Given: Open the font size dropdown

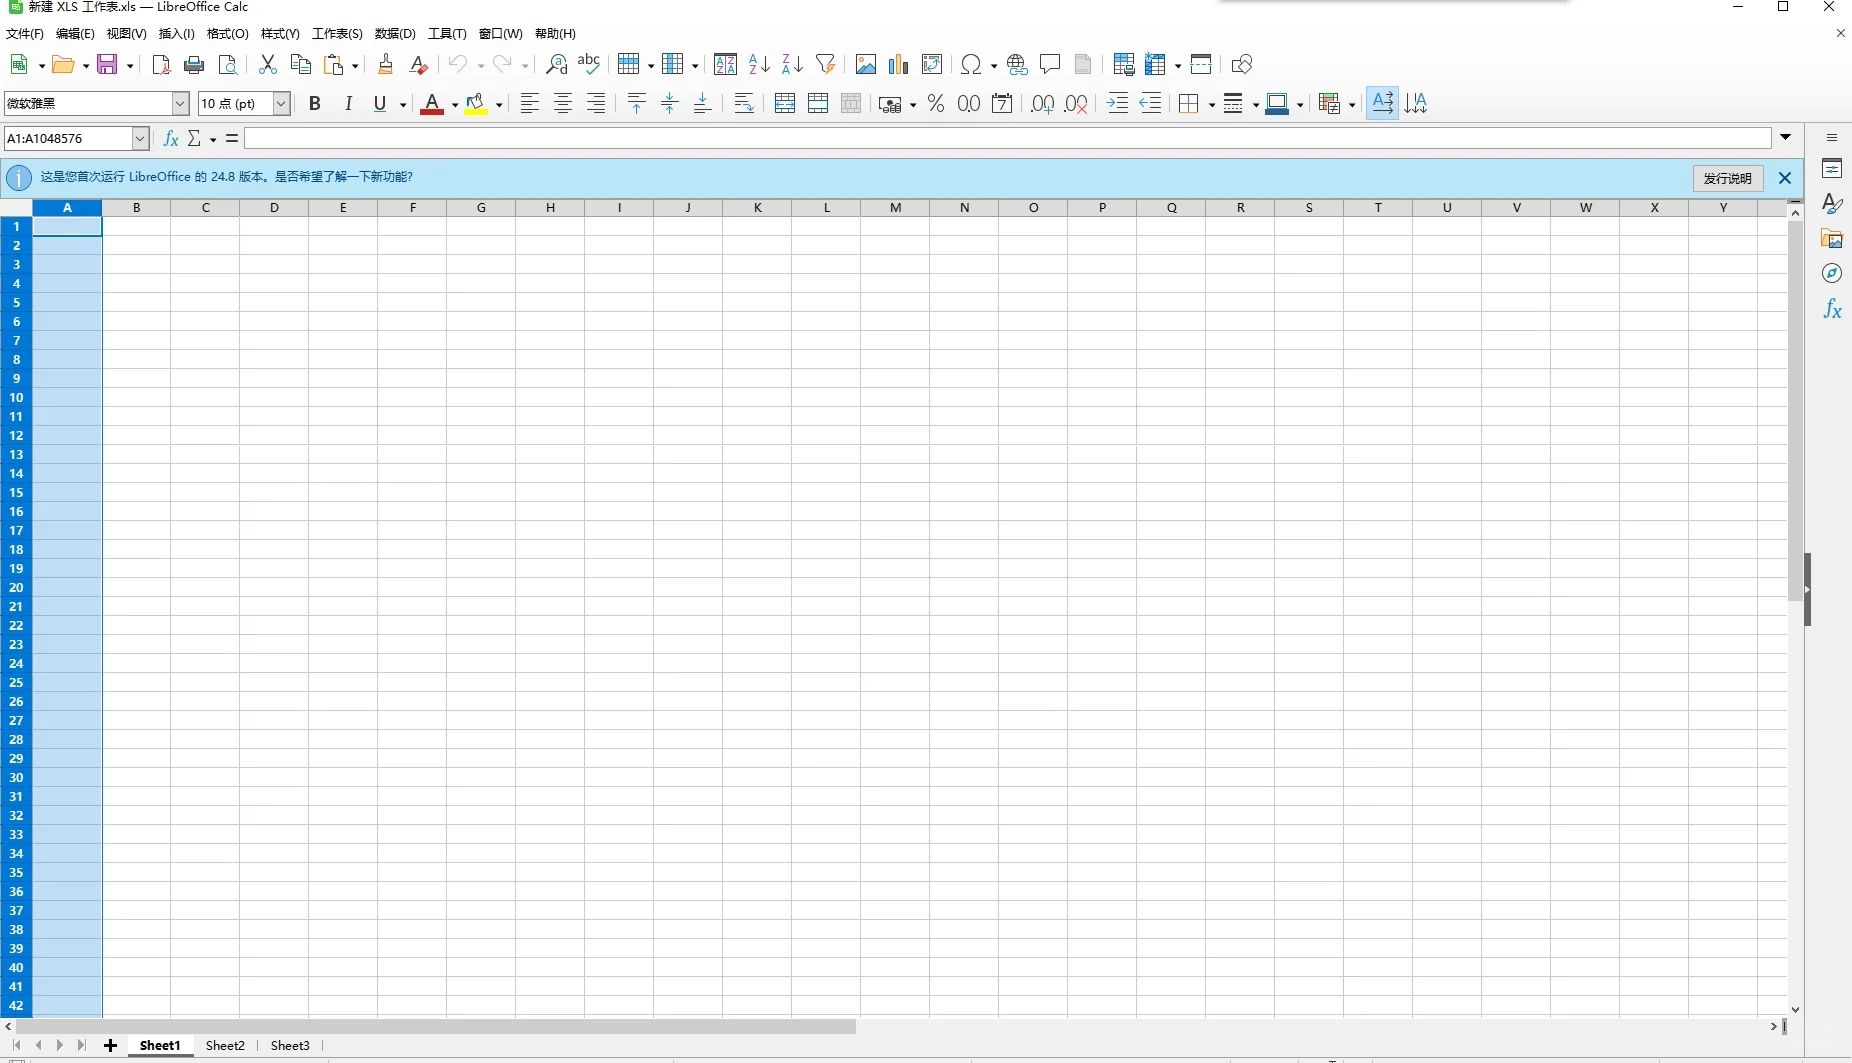Looking at the screenshot, I should pos(280,104).
